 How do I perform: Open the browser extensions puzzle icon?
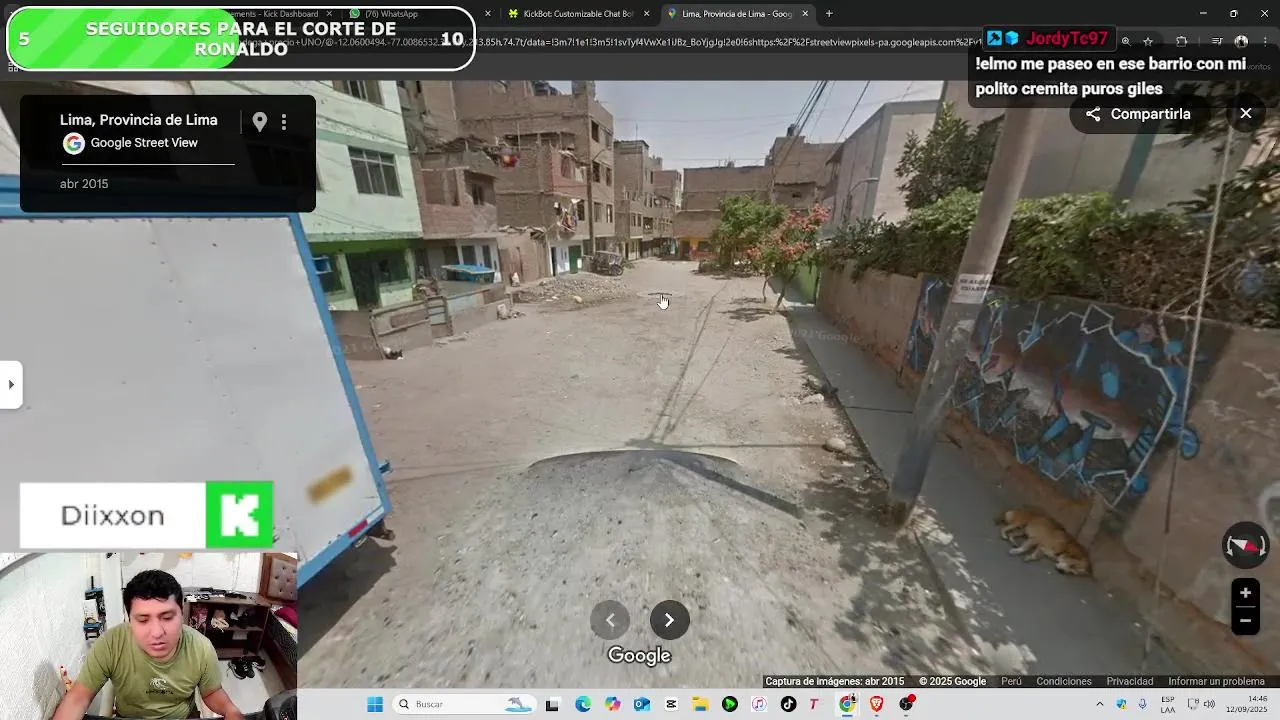point(1182,41)
